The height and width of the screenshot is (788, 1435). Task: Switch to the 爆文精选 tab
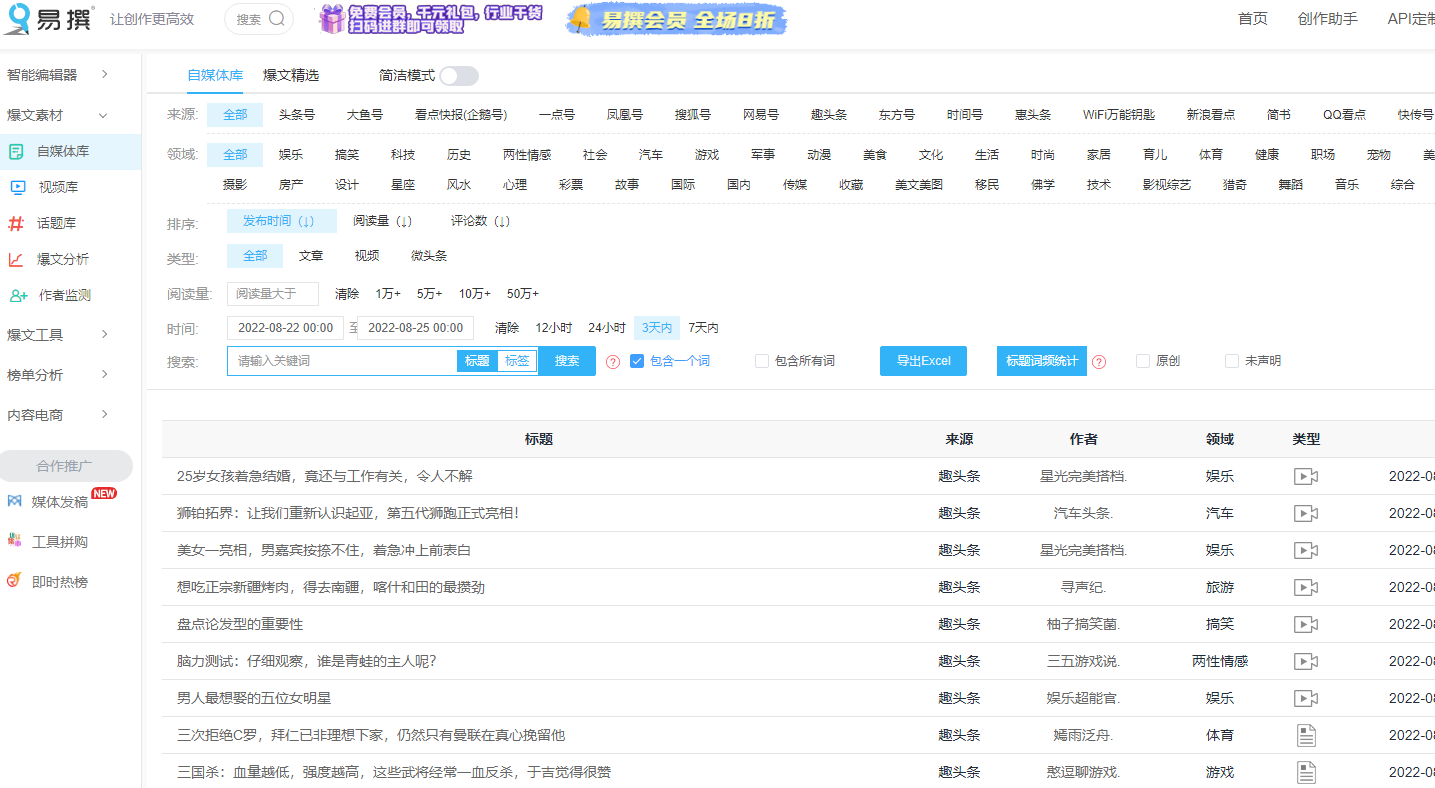point(291,75)
